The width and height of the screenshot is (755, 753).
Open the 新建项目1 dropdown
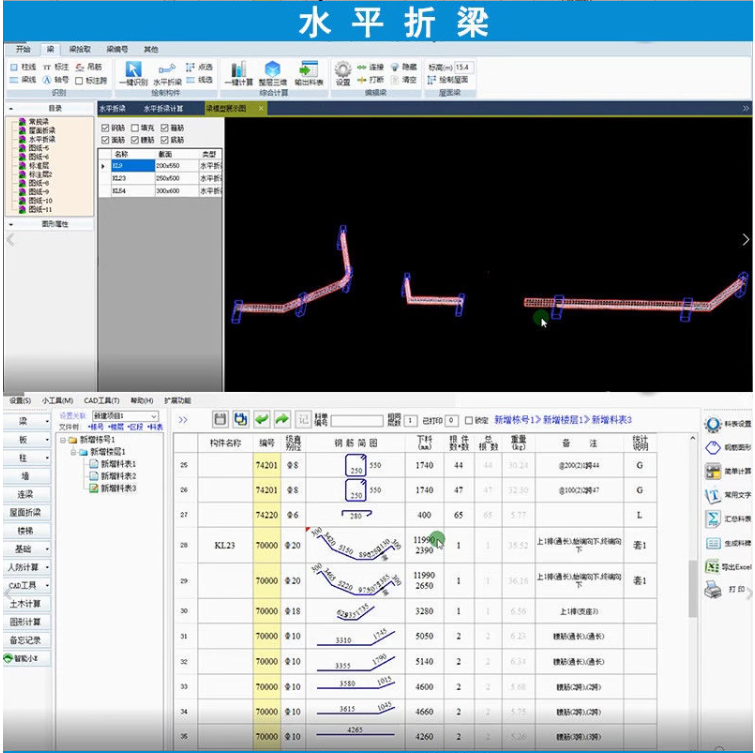coord(154,415)
